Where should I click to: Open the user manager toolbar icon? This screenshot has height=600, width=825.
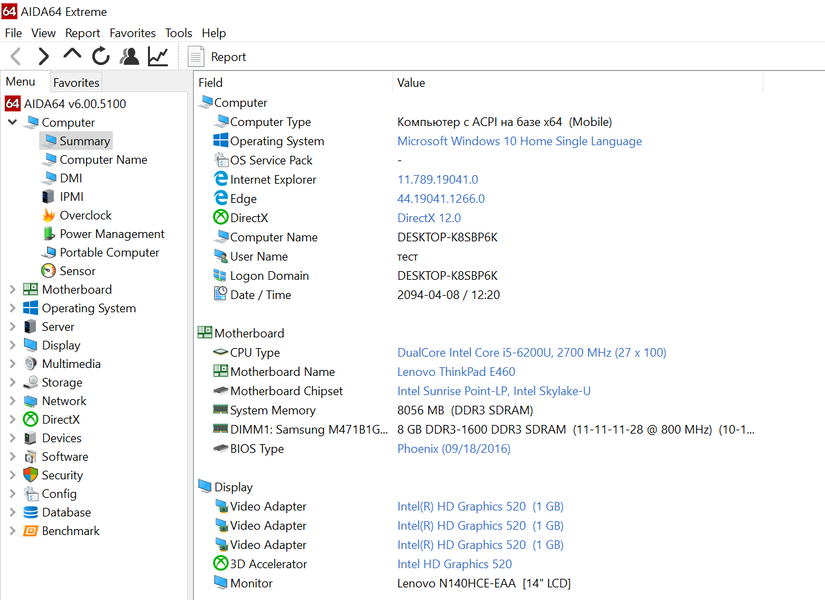coord(129,56)
